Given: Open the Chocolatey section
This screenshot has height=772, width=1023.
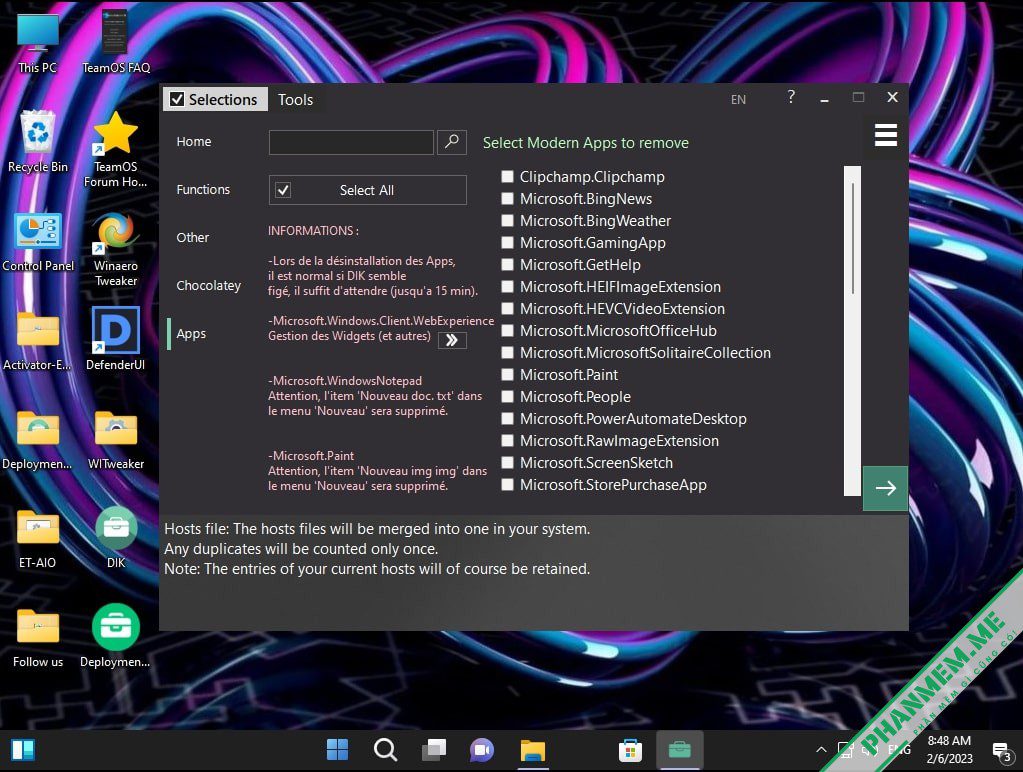Looking at the screenshot, I should coord(208,285).
